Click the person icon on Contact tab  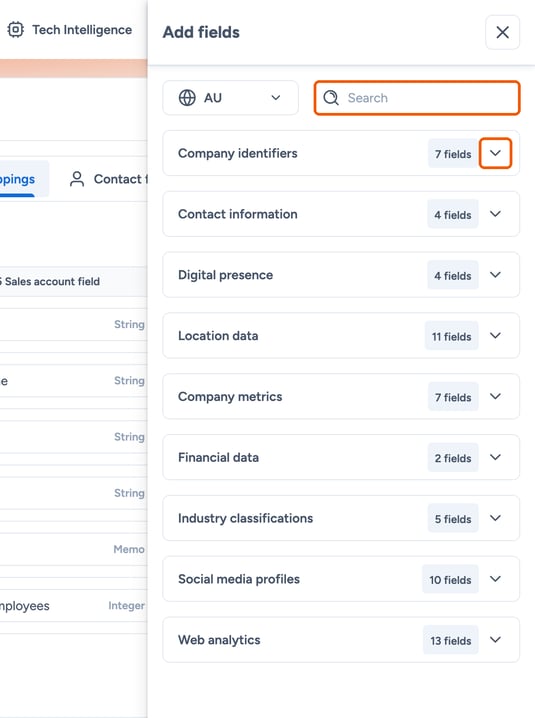[x=77, y=179]
